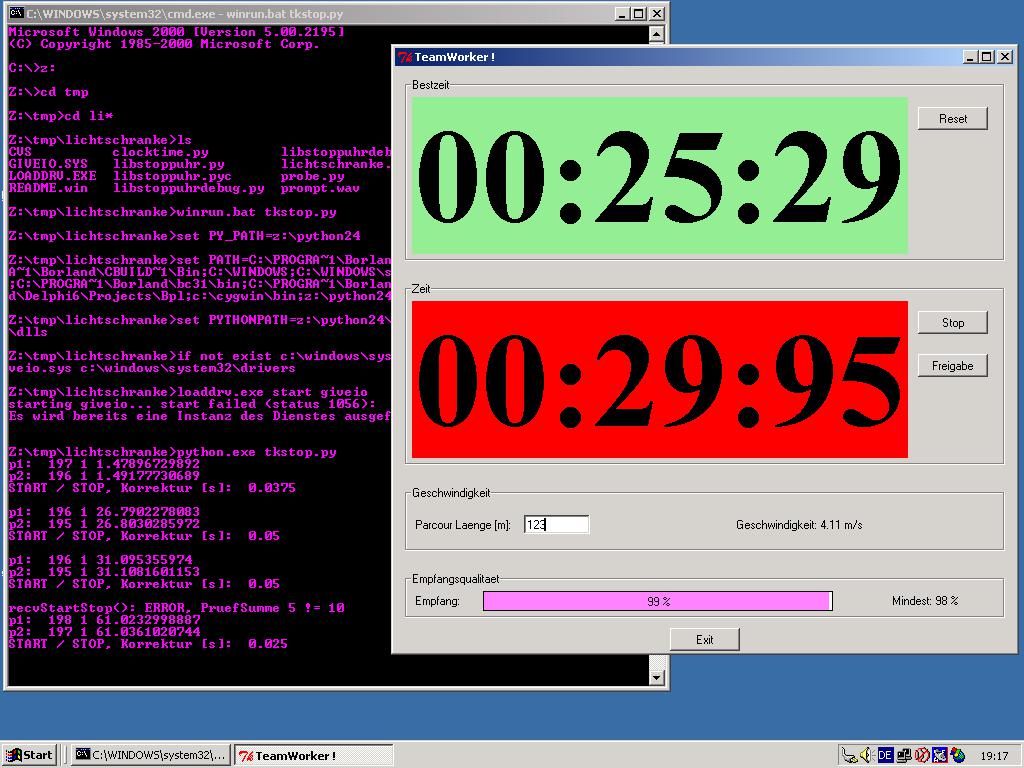Click the Empfang quality progress bar
Viewport: 1024px width, 768px height.
657,601
